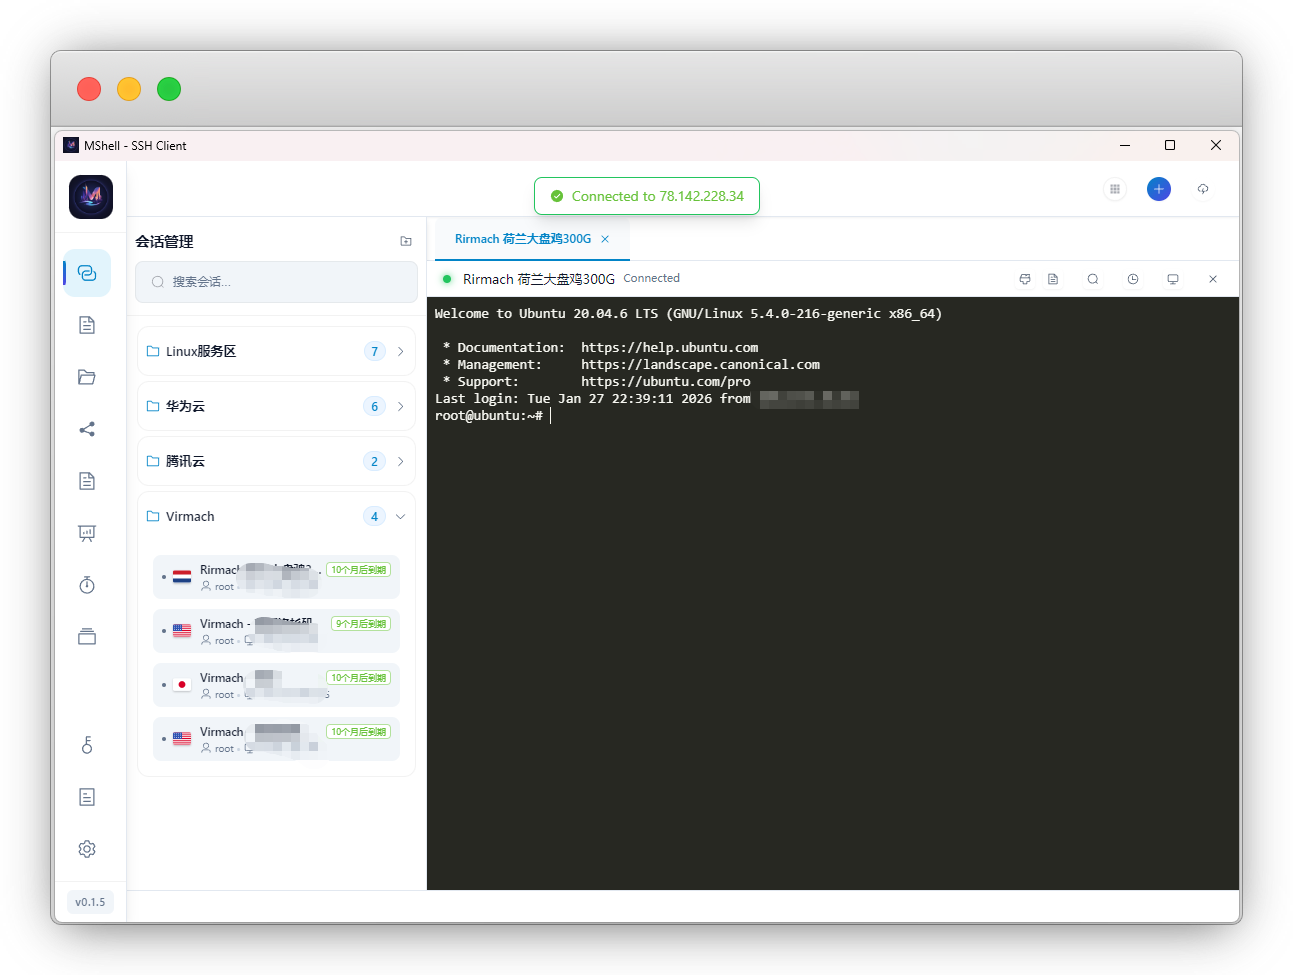Click the 搜索会话 search input field
This screenshot has height=975, width=1293.
285,282
